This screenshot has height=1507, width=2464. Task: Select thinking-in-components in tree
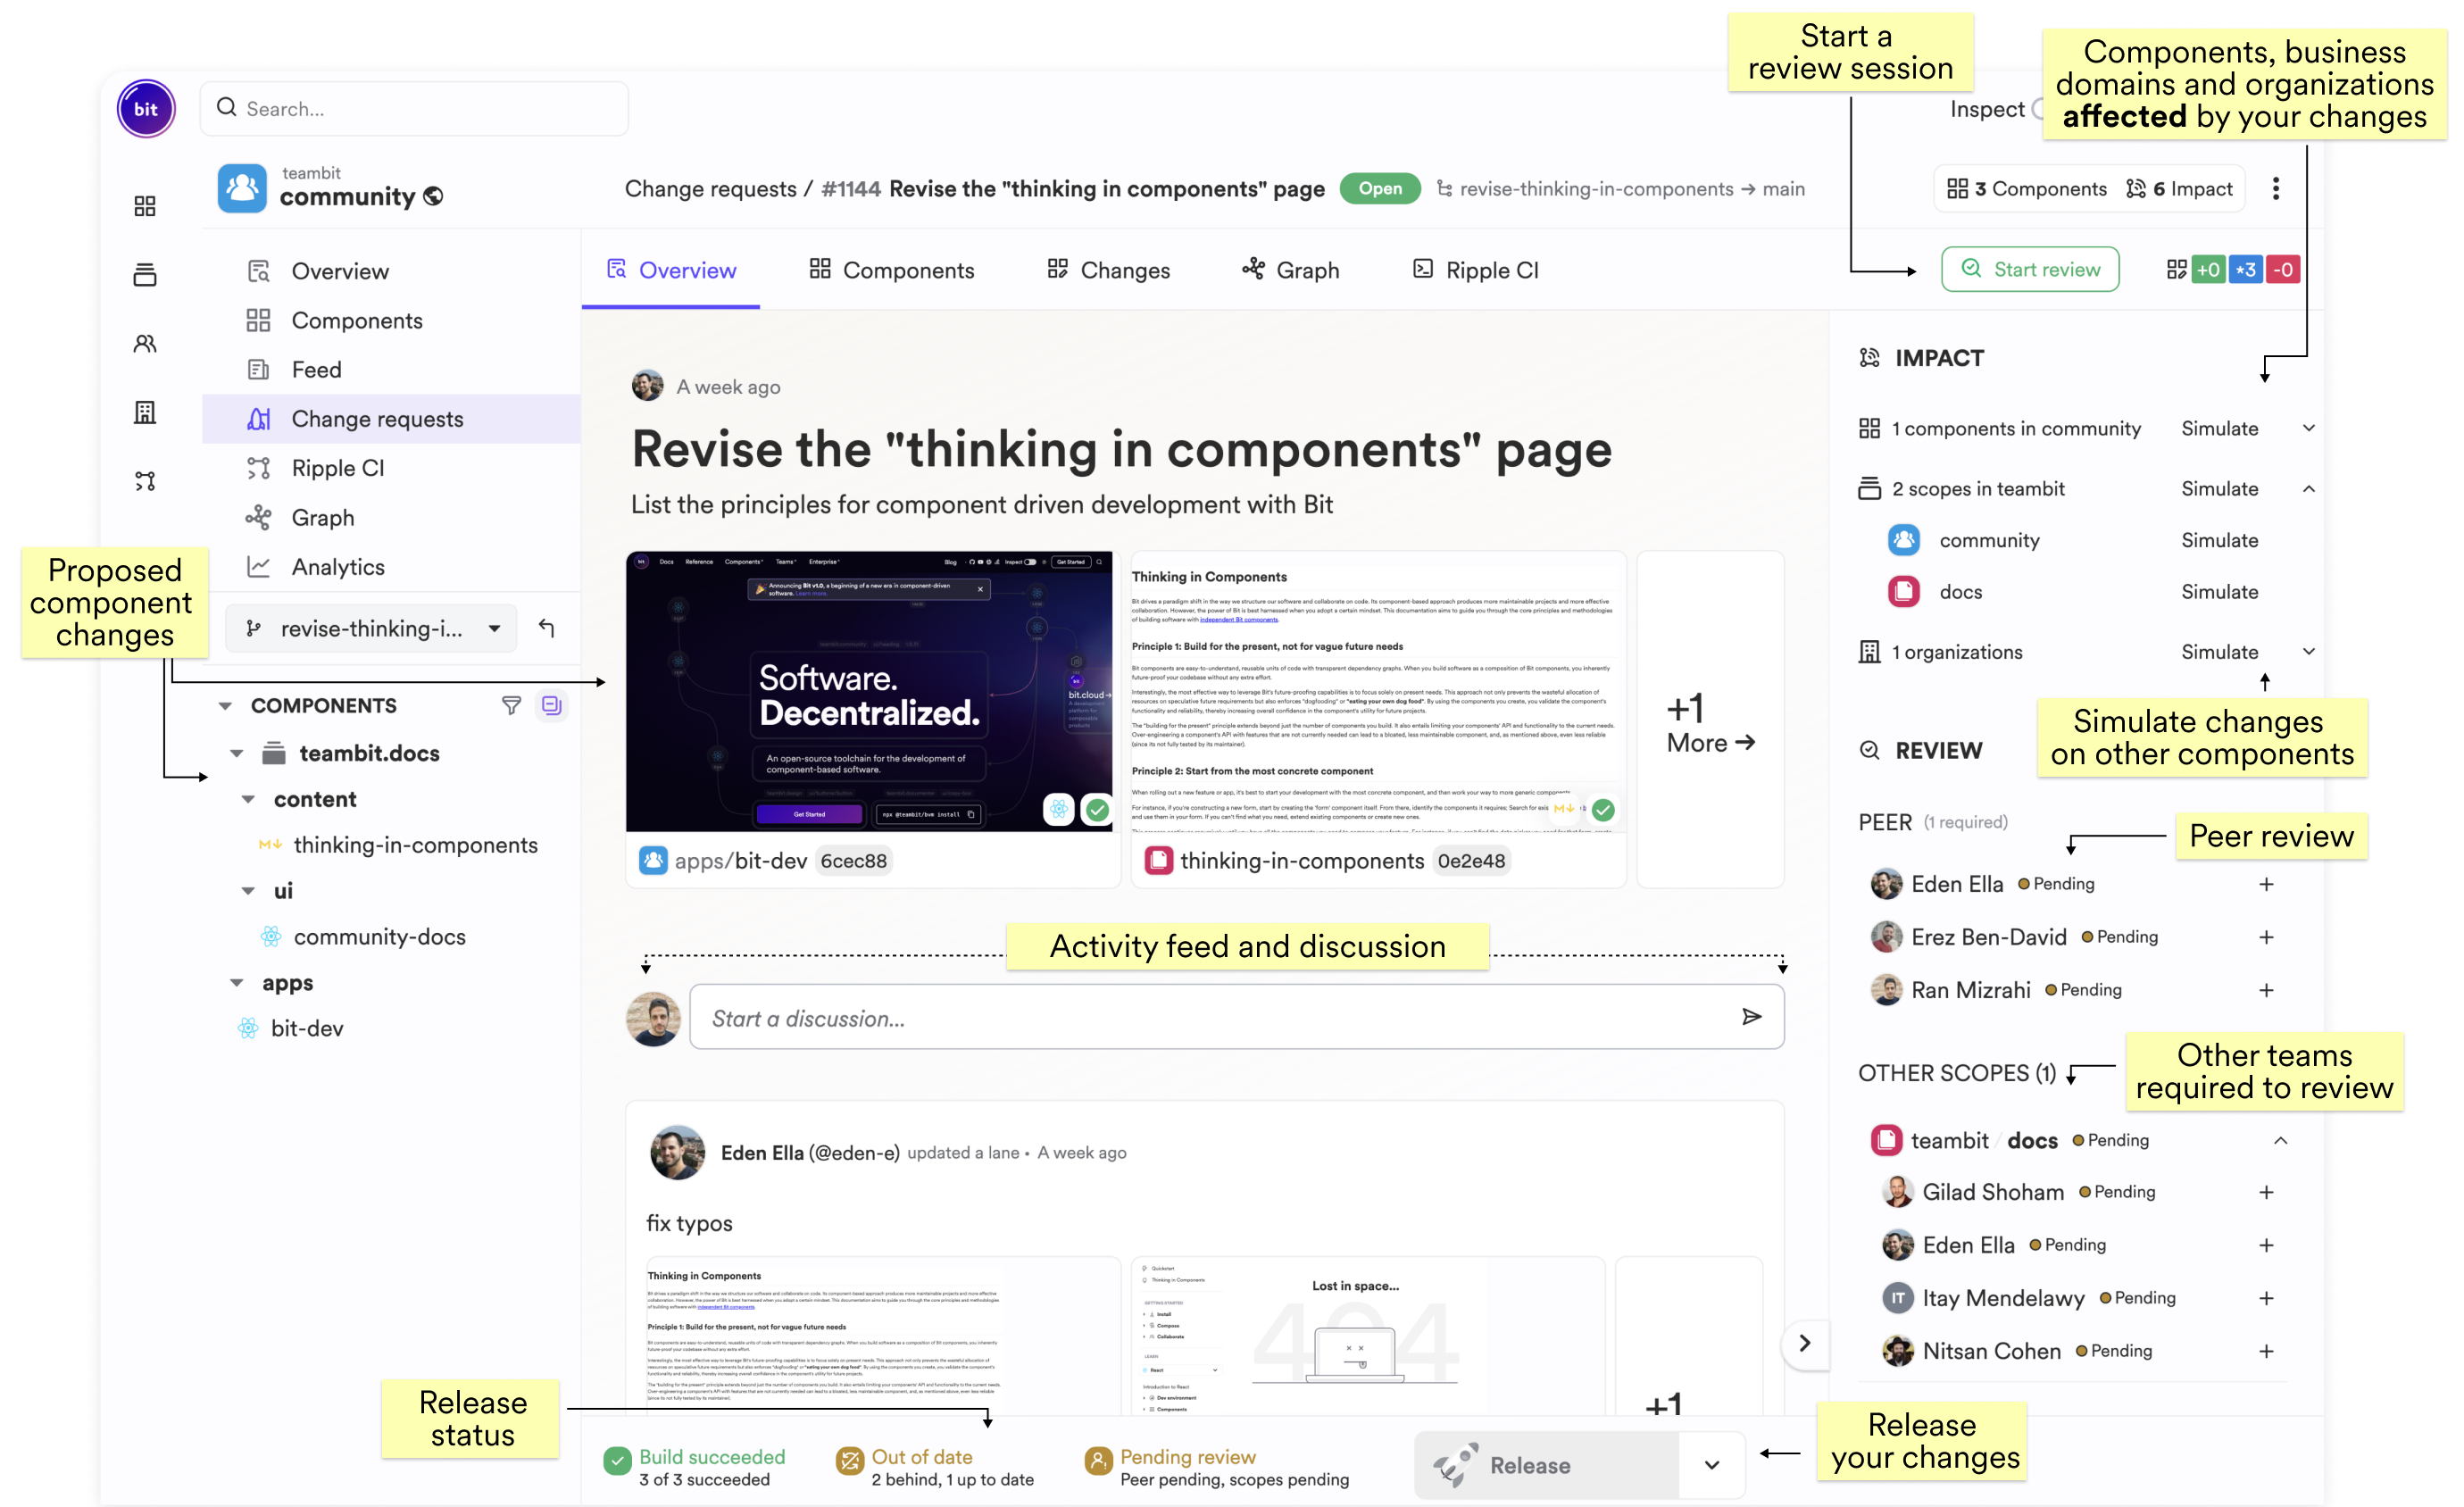415,845
